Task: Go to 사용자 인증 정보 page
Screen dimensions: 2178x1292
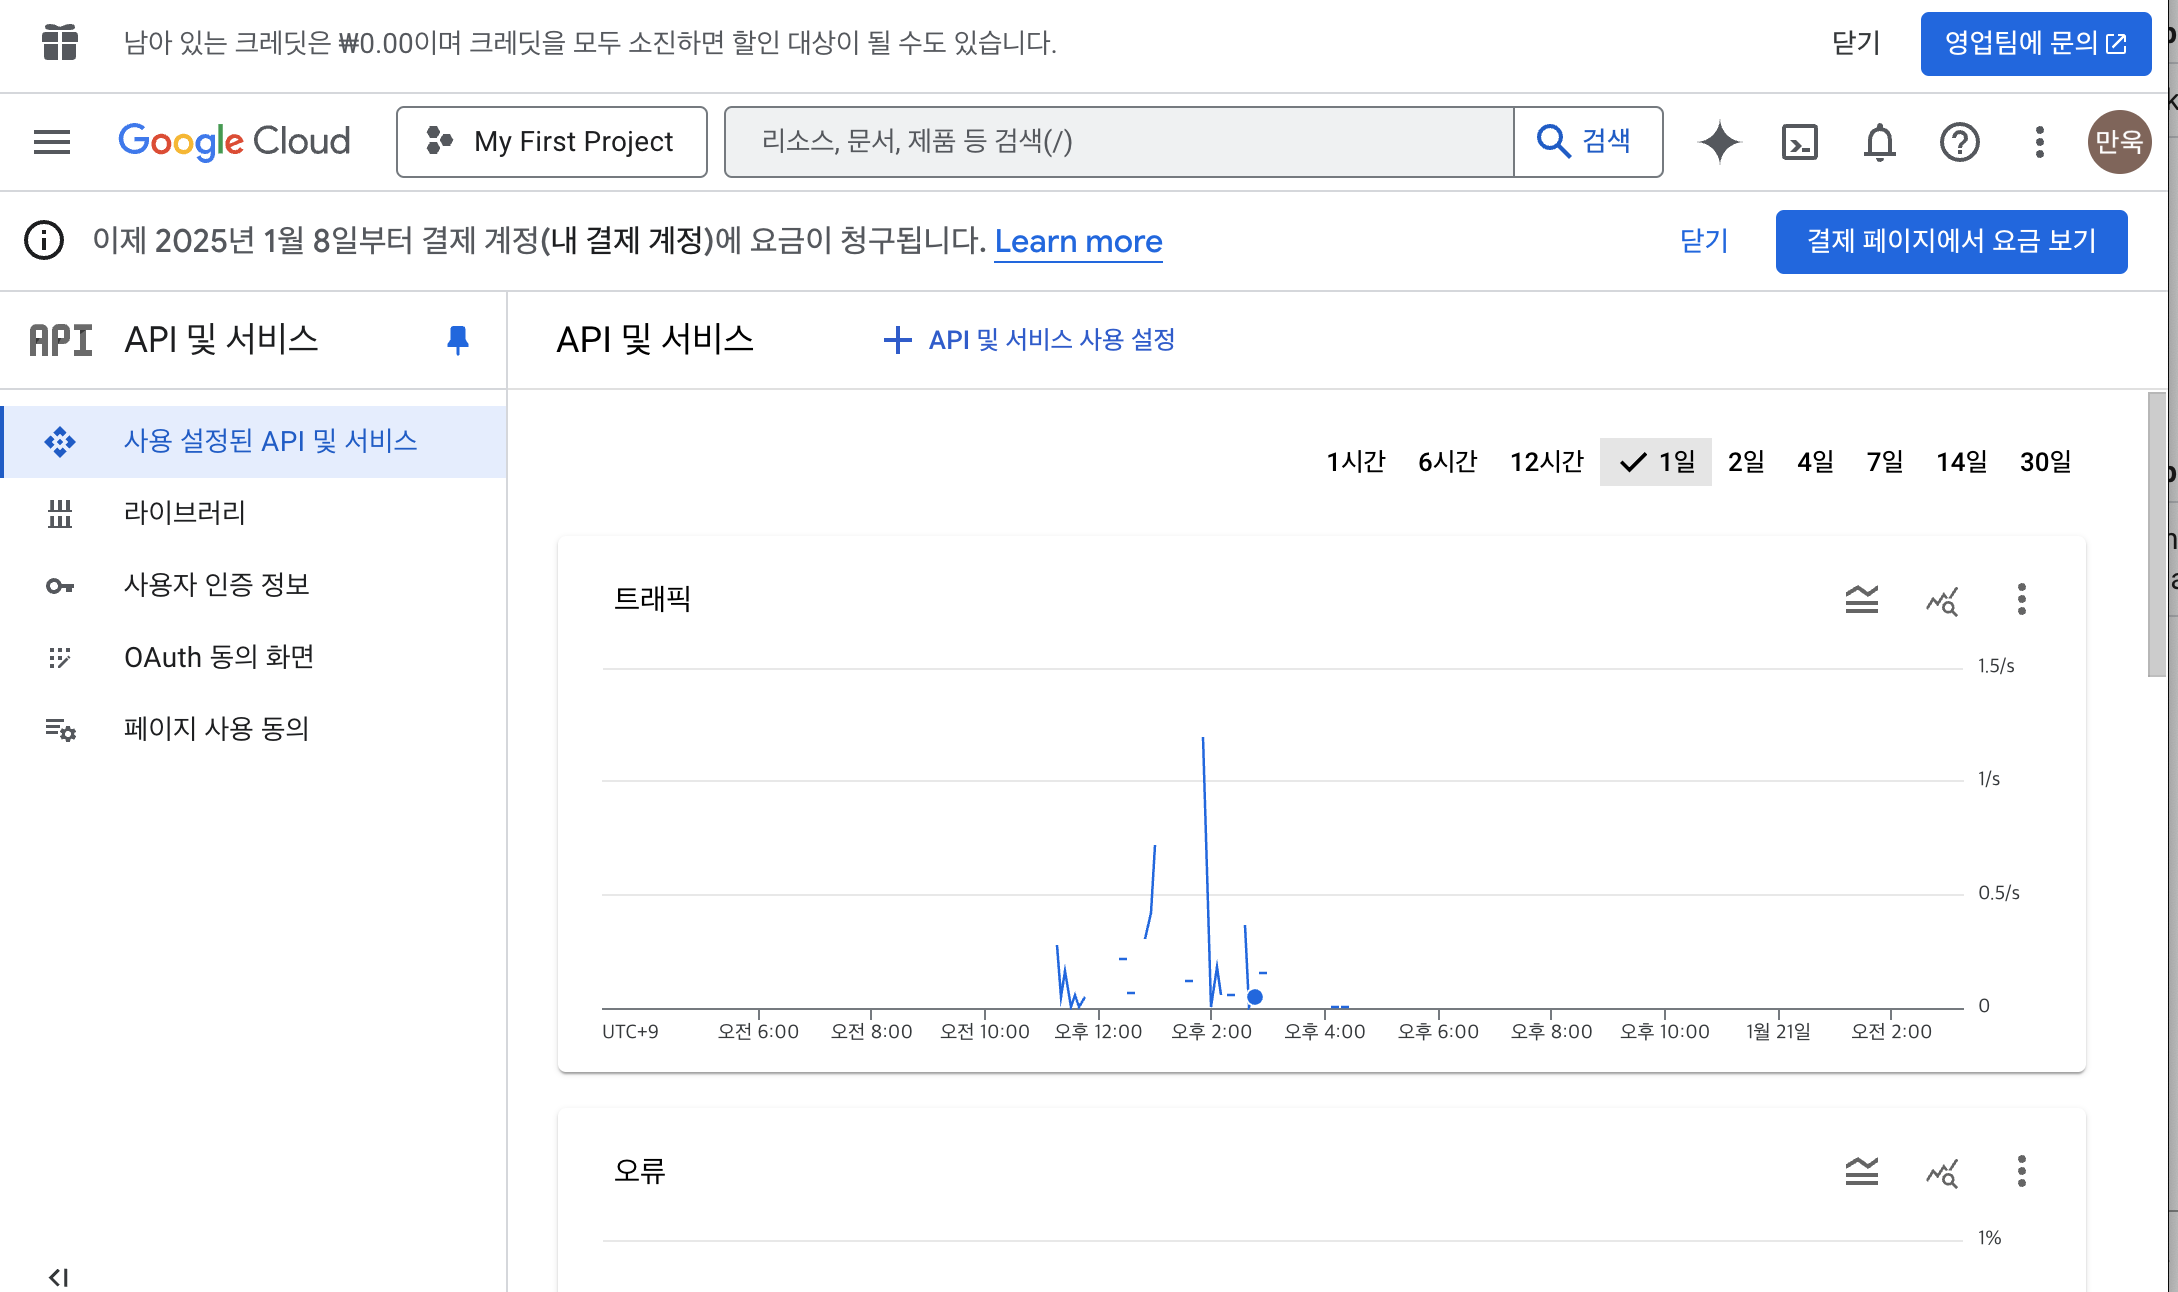Action: pos(216,585)
